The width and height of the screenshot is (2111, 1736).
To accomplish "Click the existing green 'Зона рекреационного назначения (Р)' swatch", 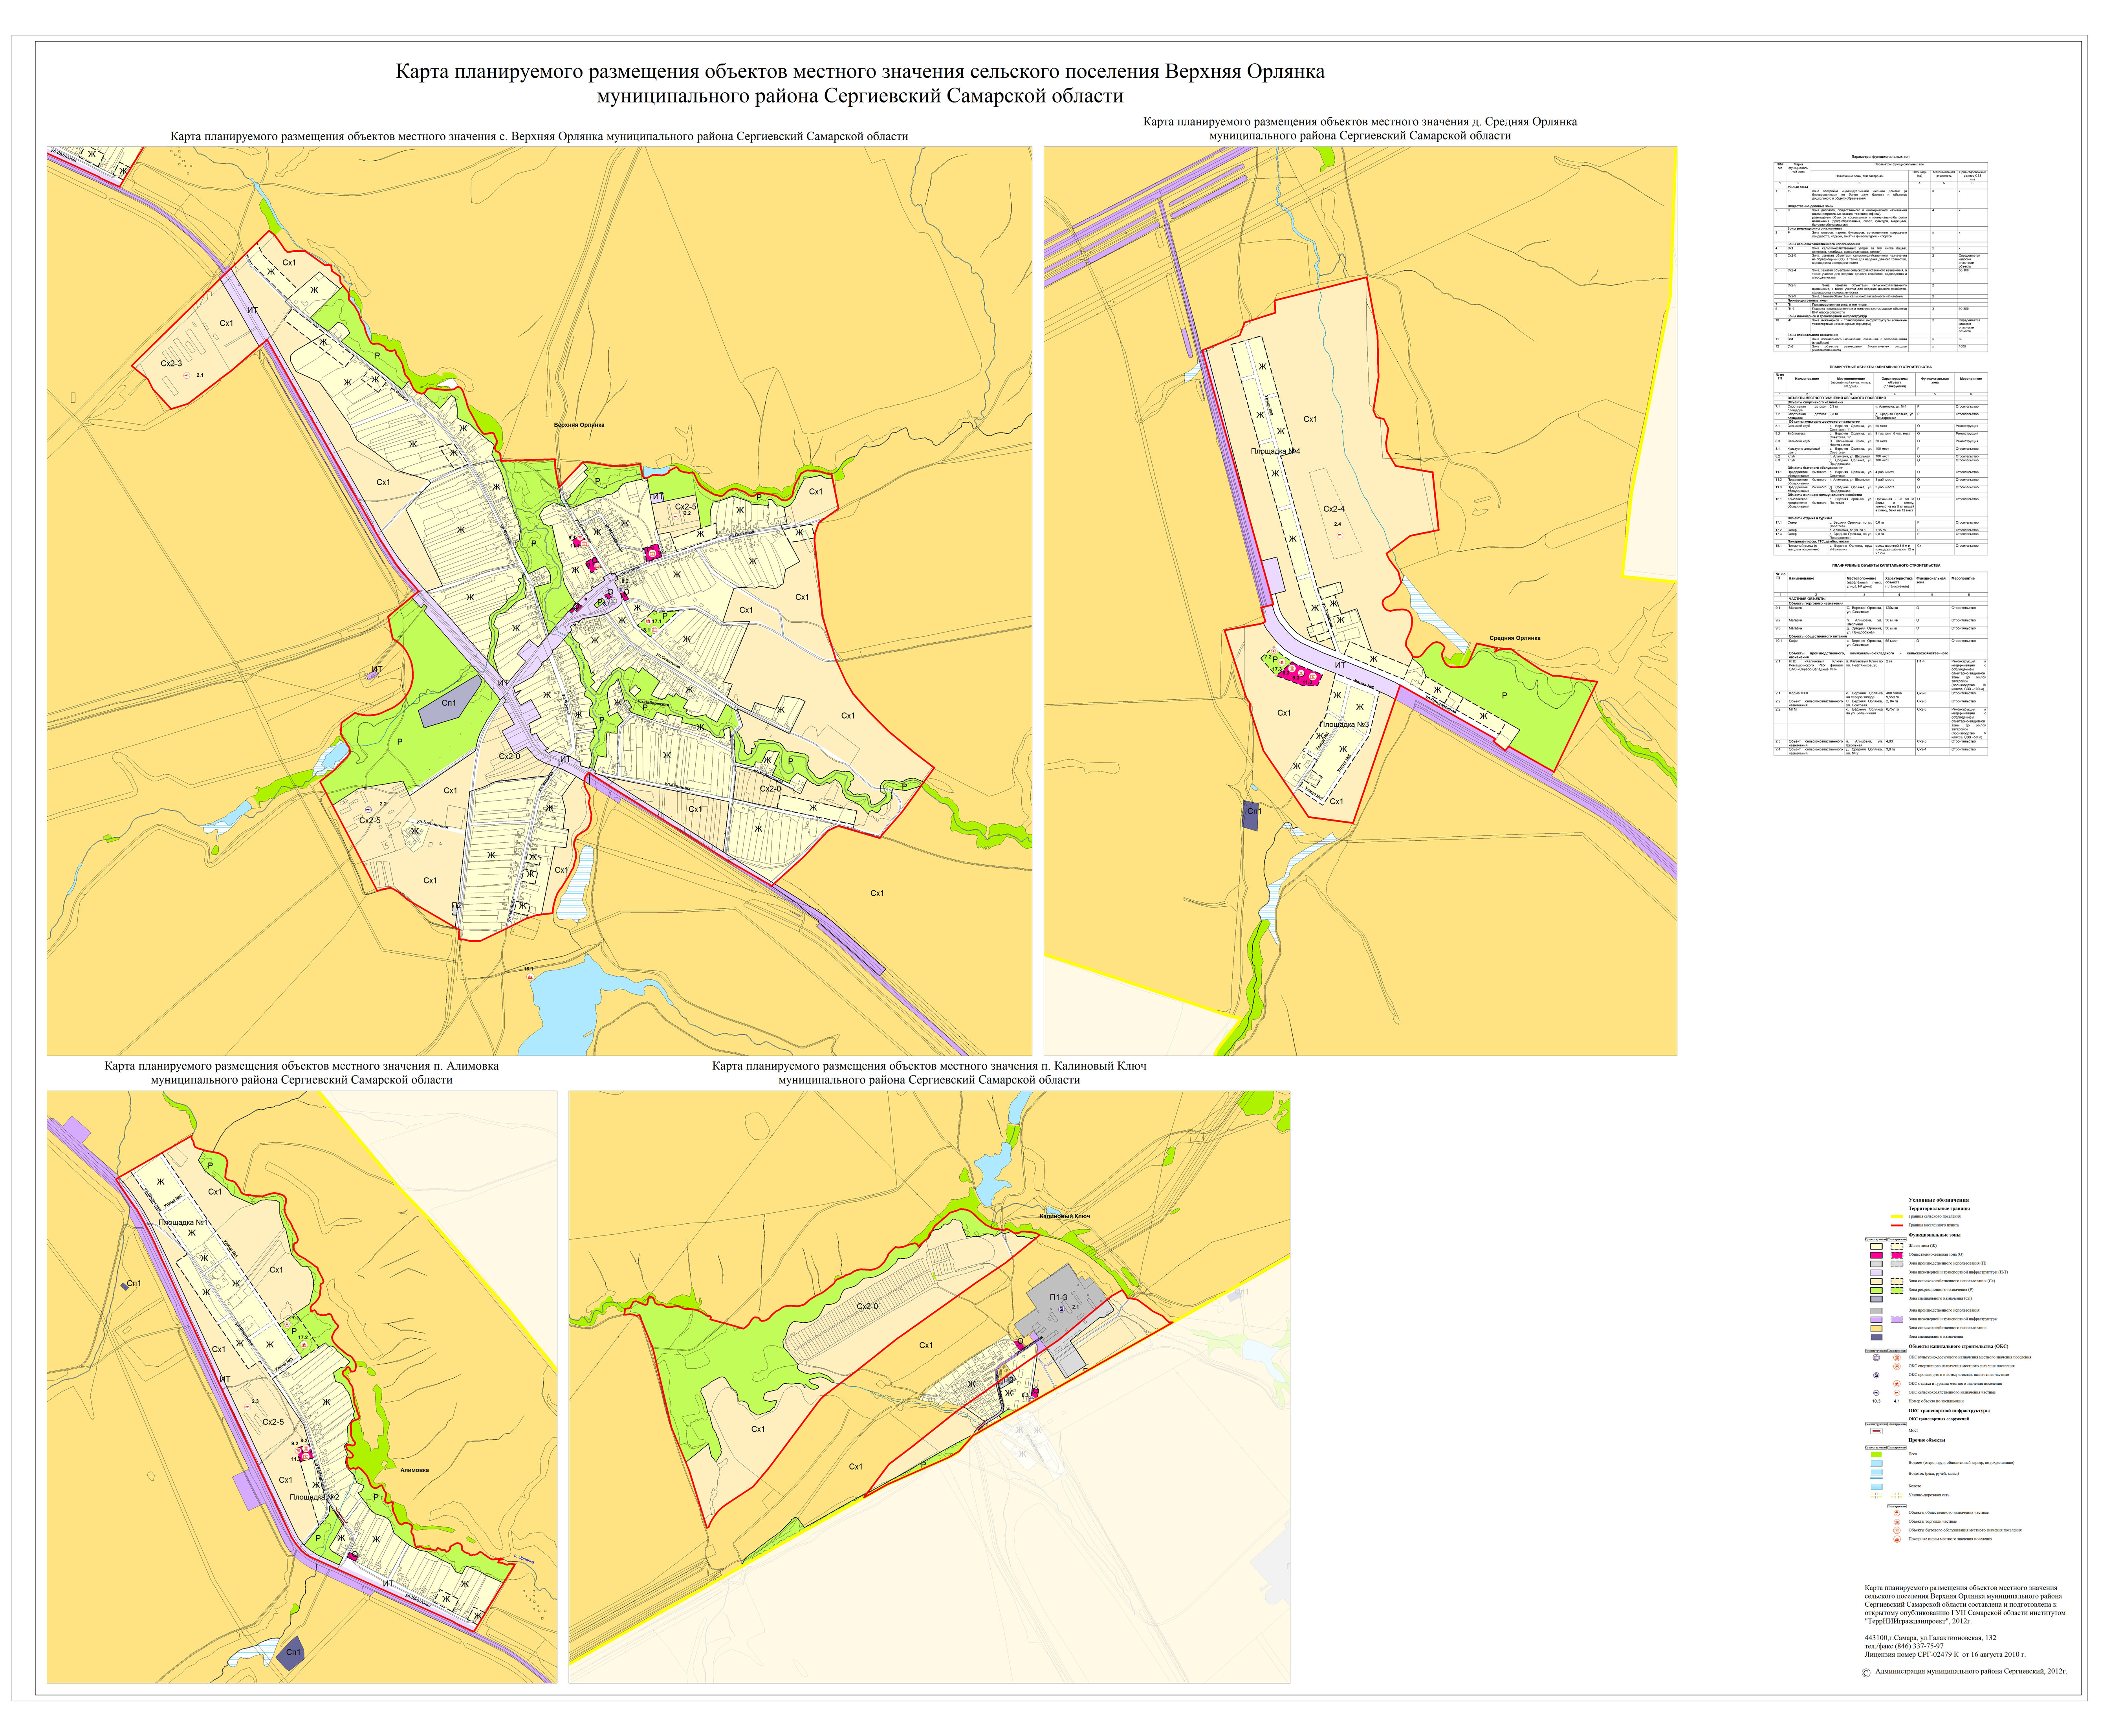I will [1876, 1290].
